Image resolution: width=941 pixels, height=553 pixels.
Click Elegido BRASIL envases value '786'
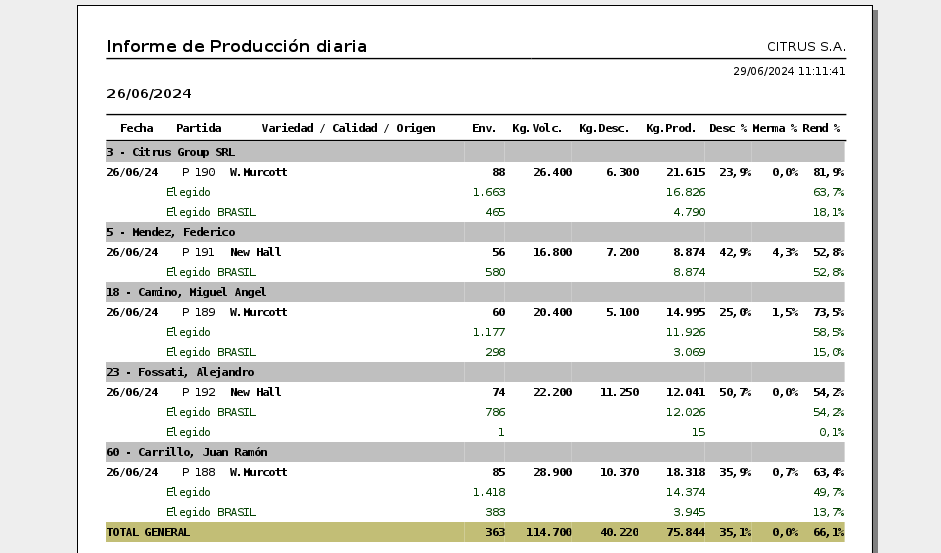[495, 412]
